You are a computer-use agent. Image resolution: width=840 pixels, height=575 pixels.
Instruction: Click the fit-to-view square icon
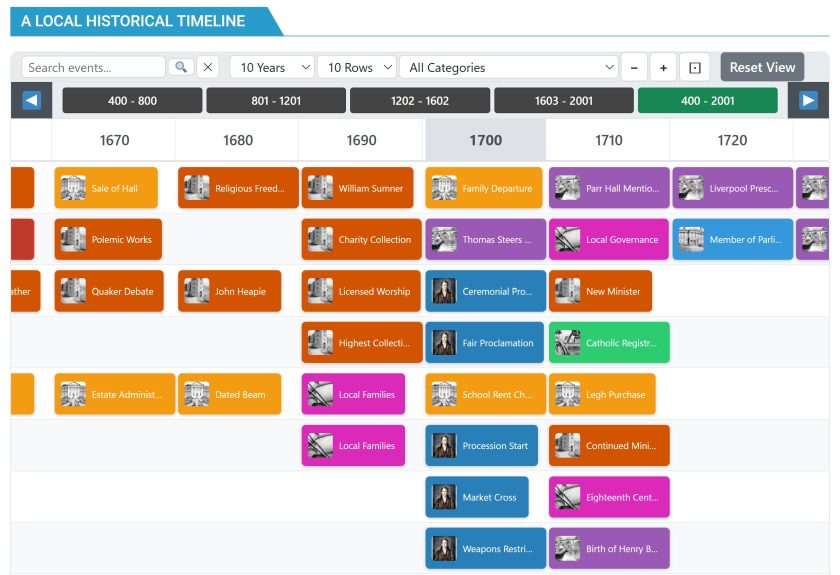click(695, 68)
